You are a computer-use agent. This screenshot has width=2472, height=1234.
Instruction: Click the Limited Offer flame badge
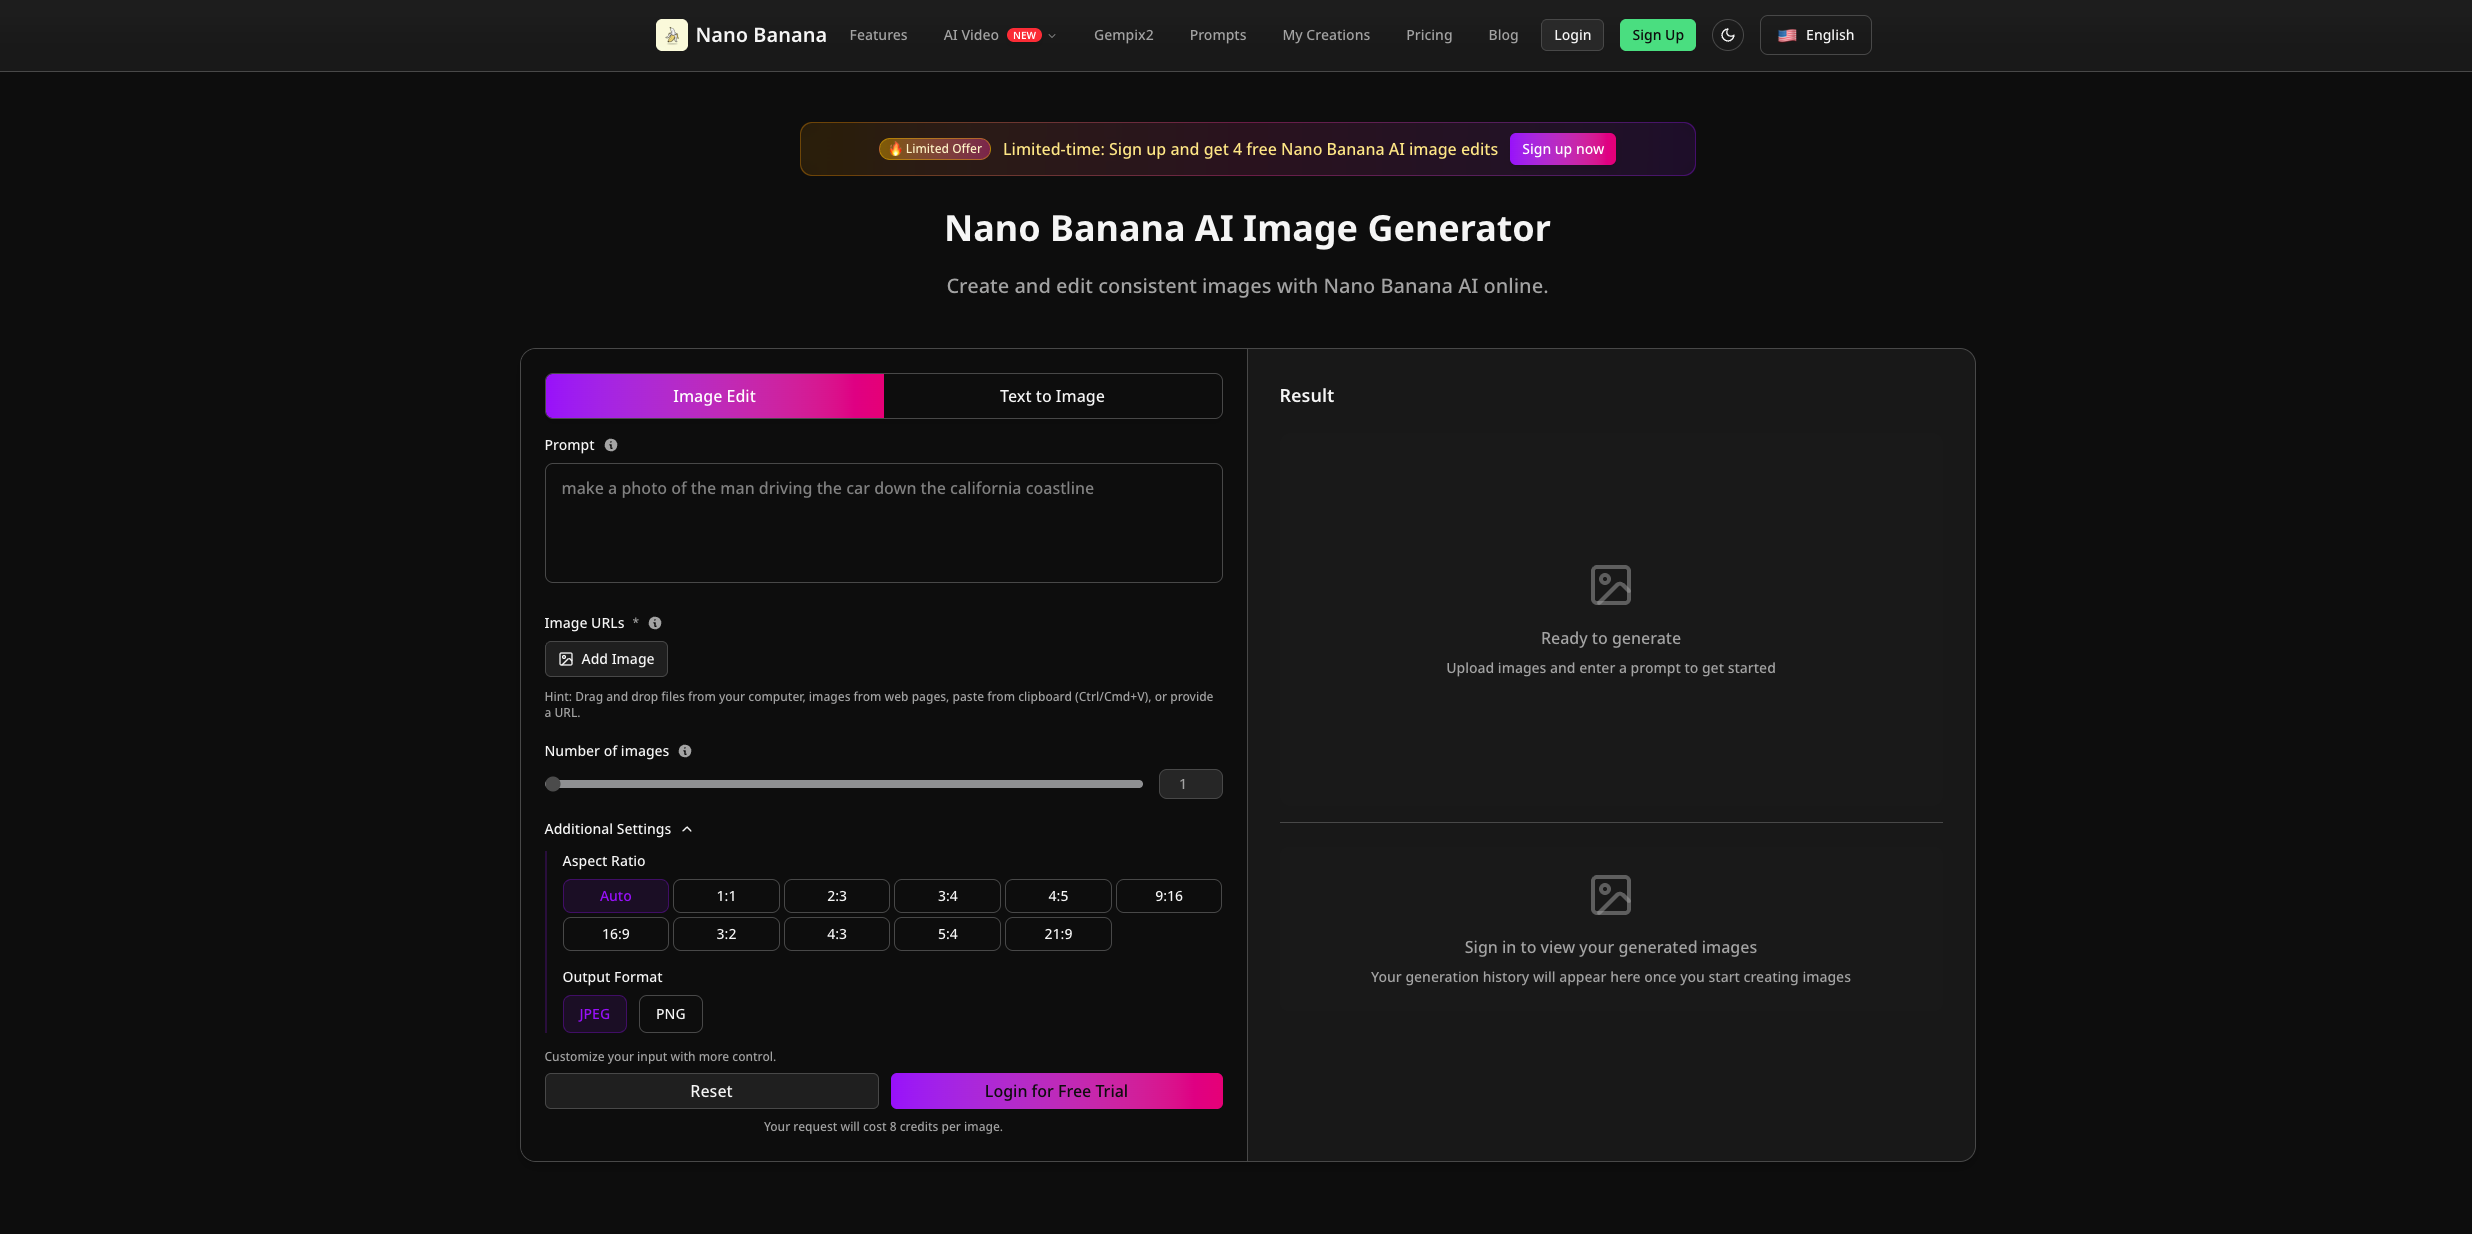click(932, 148)
